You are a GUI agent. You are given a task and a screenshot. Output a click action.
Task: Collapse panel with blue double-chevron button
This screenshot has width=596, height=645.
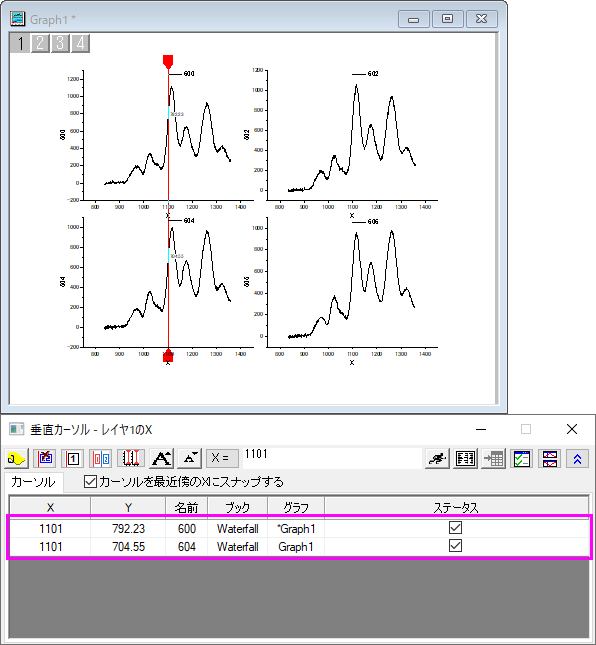(x=577, y=458)
